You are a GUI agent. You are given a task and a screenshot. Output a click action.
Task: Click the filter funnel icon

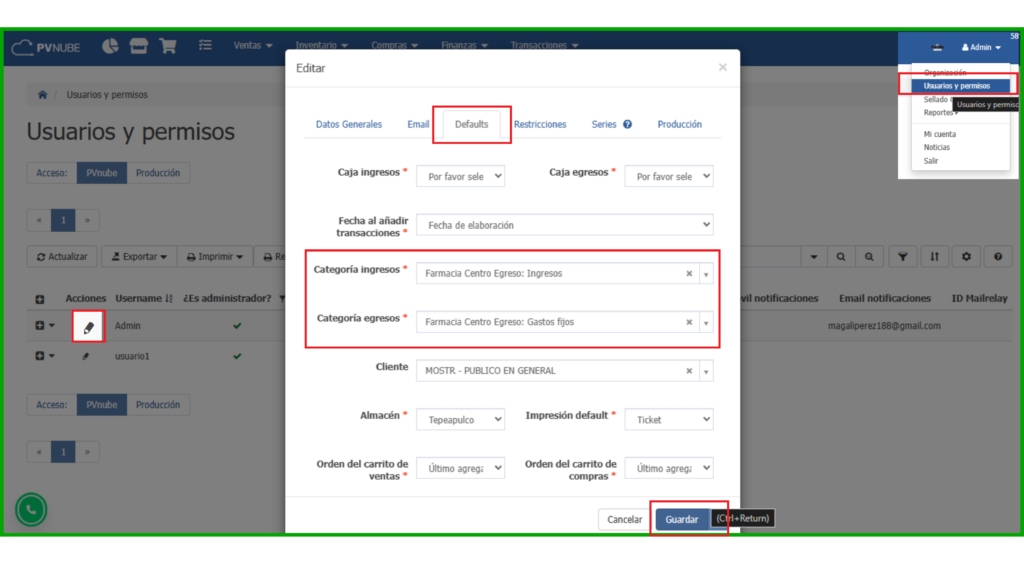pos(903,257)
